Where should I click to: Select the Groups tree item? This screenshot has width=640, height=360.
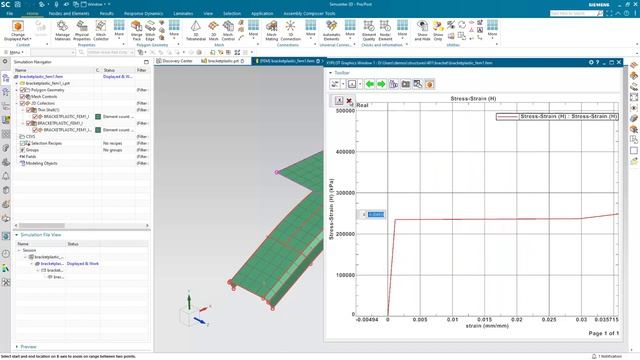[32, 150]
